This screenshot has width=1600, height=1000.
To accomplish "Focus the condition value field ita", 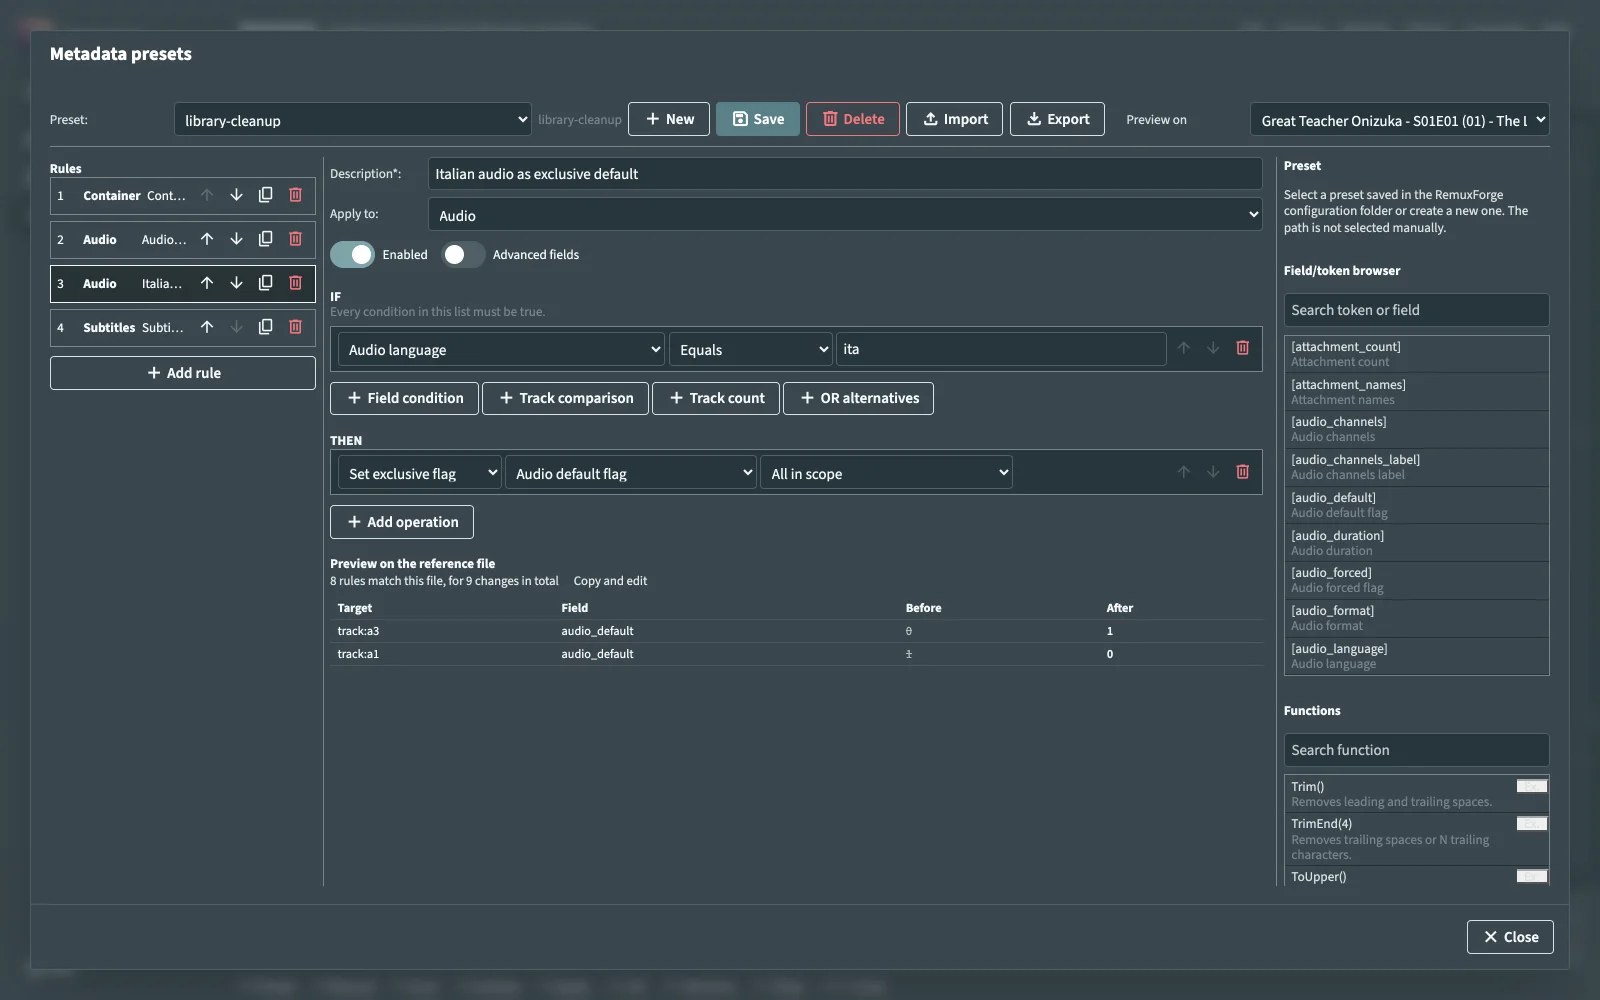I will pos(1001,349).
